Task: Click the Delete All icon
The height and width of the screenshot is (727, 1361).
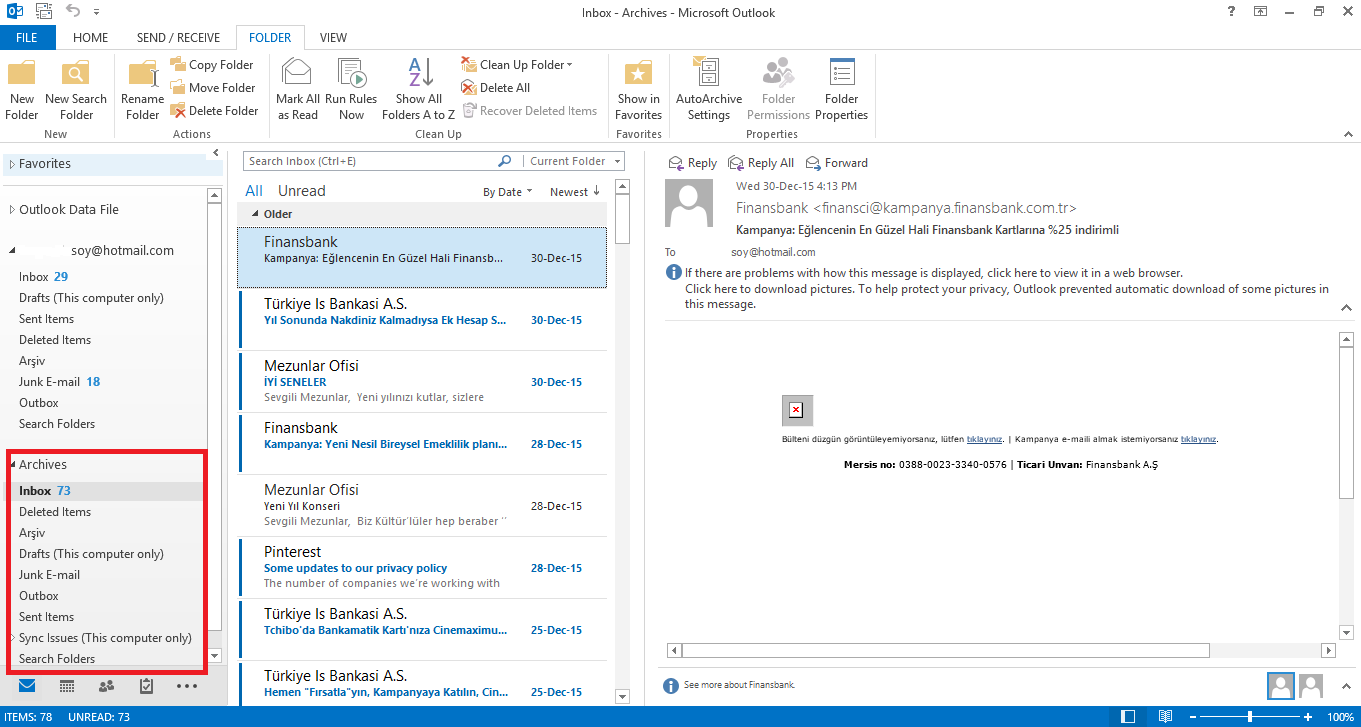Action: point(495,87)
